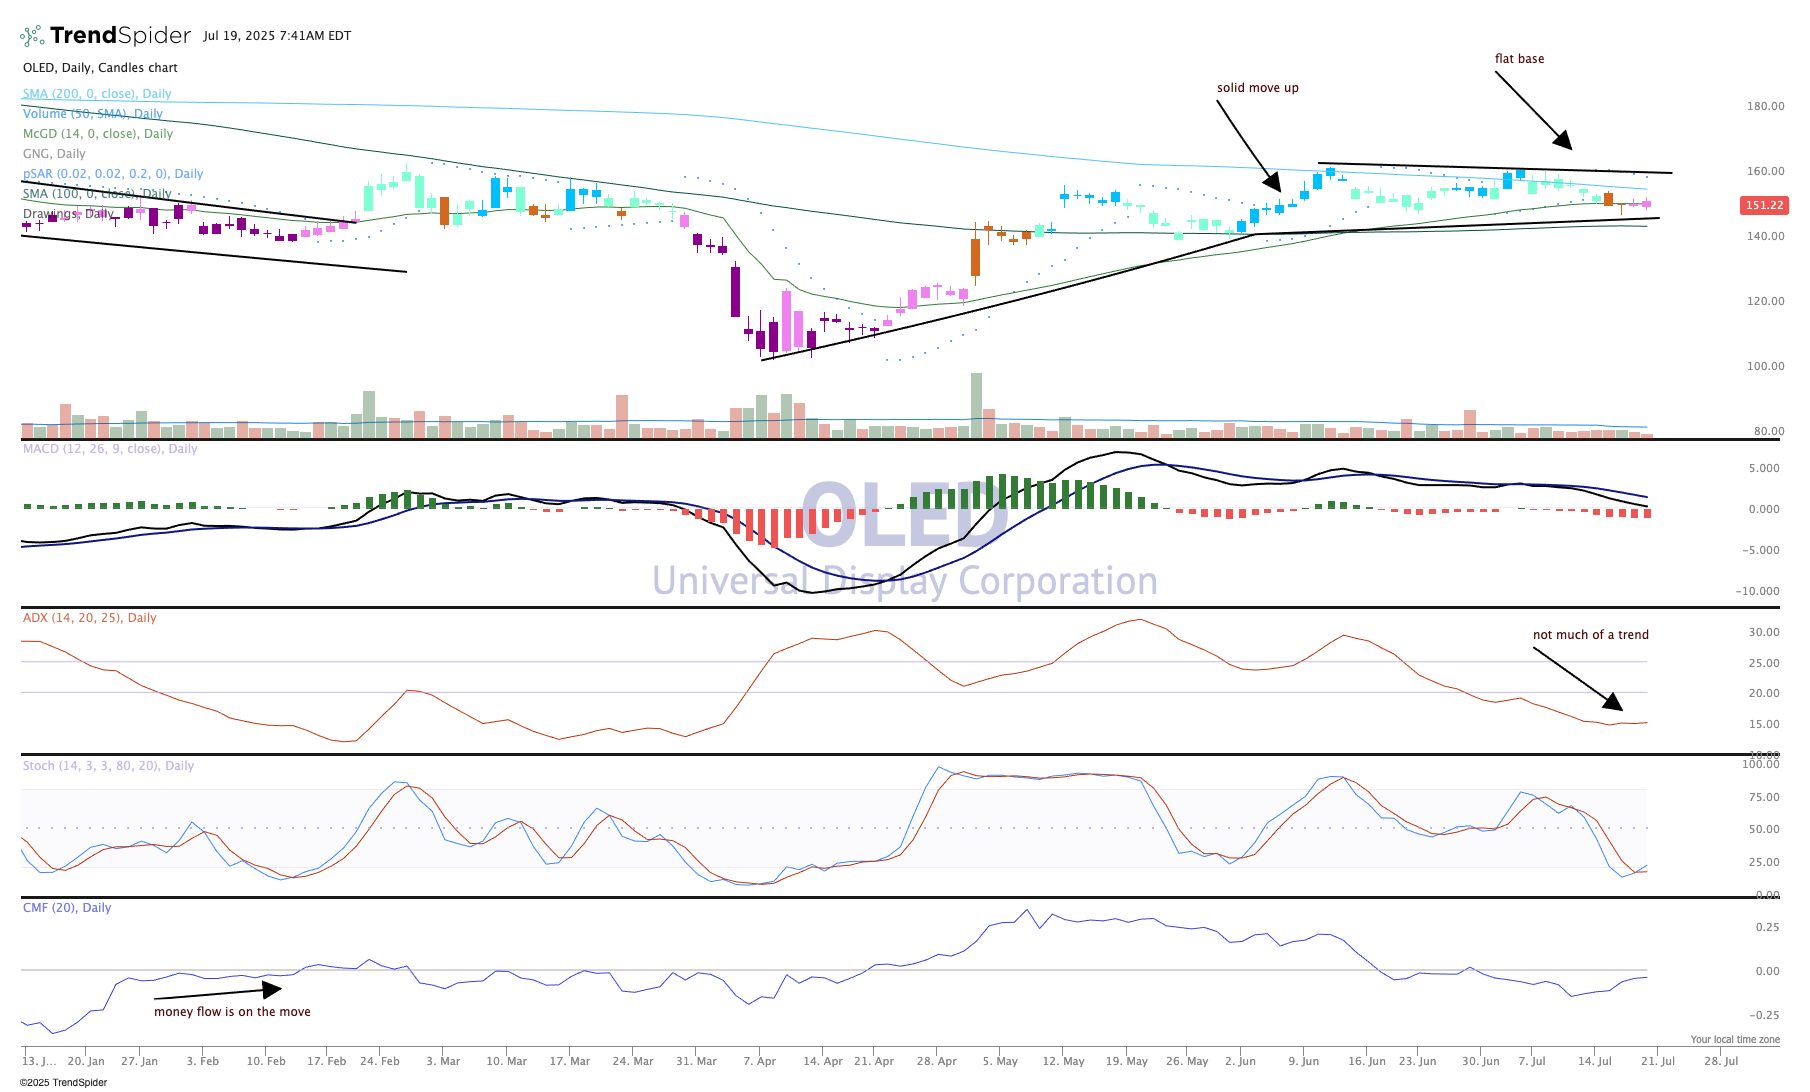
Task: Open the ADX (14, 20, 25) panel label
Action: tap(89, 618)
